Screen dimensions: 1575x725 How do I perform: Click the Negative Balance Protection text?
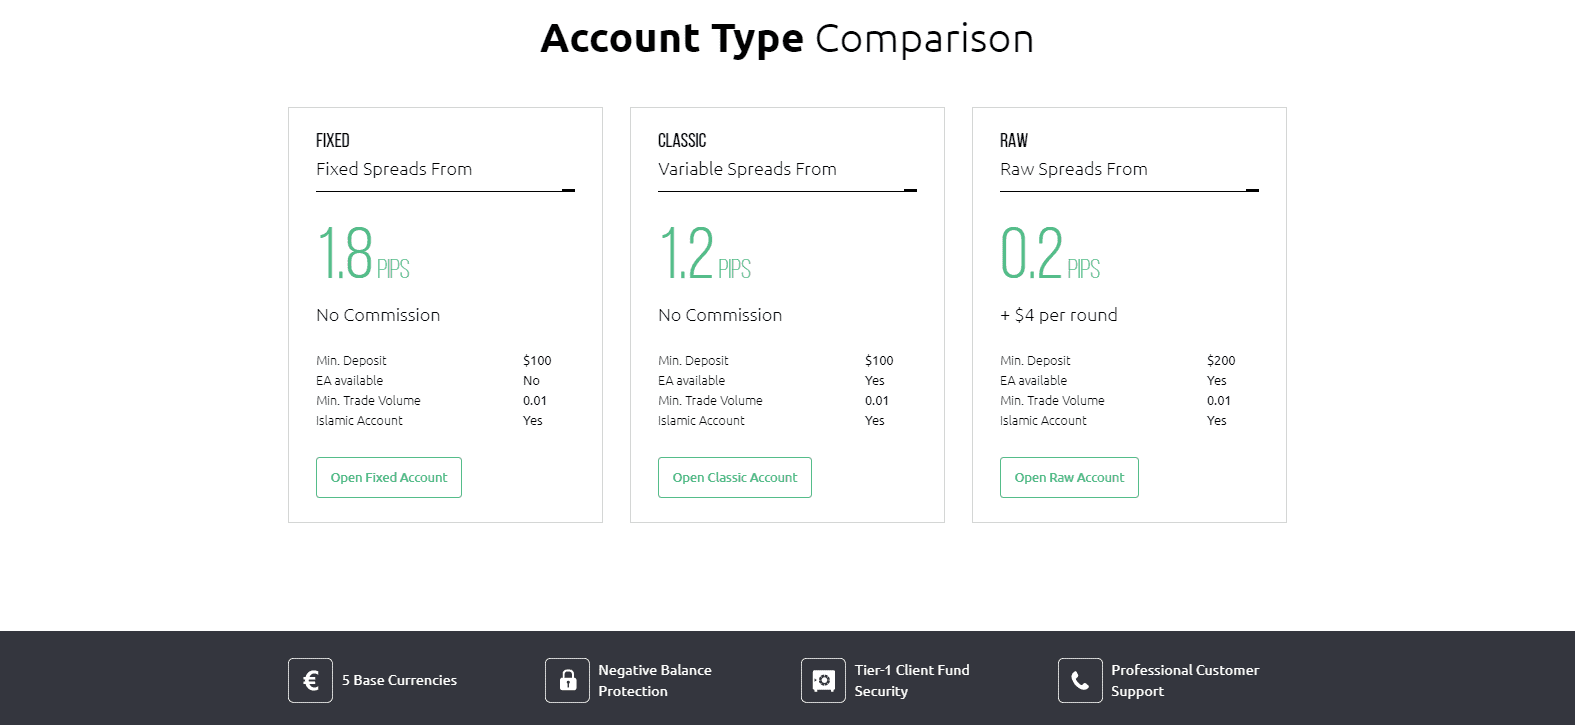654,680
